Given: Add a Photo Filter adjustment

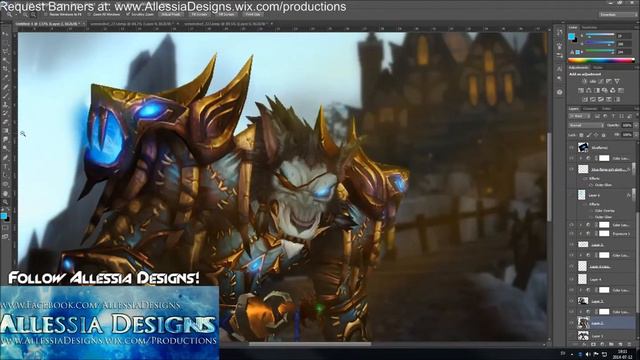Looking at the screenshot, I should [x=604, y=90].
